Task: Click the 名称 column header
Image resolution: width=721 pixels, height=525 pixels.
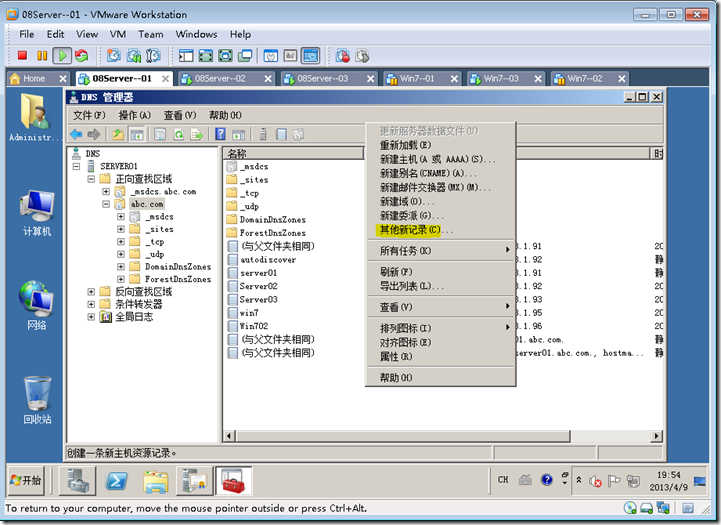Action: point(293,154)
